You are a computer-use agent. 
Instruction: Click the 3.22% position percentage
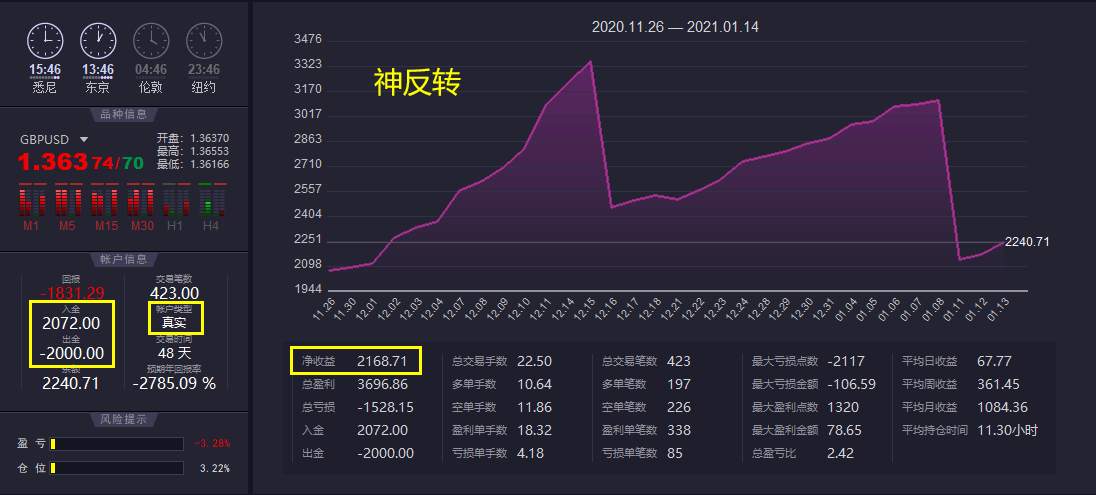215,468
